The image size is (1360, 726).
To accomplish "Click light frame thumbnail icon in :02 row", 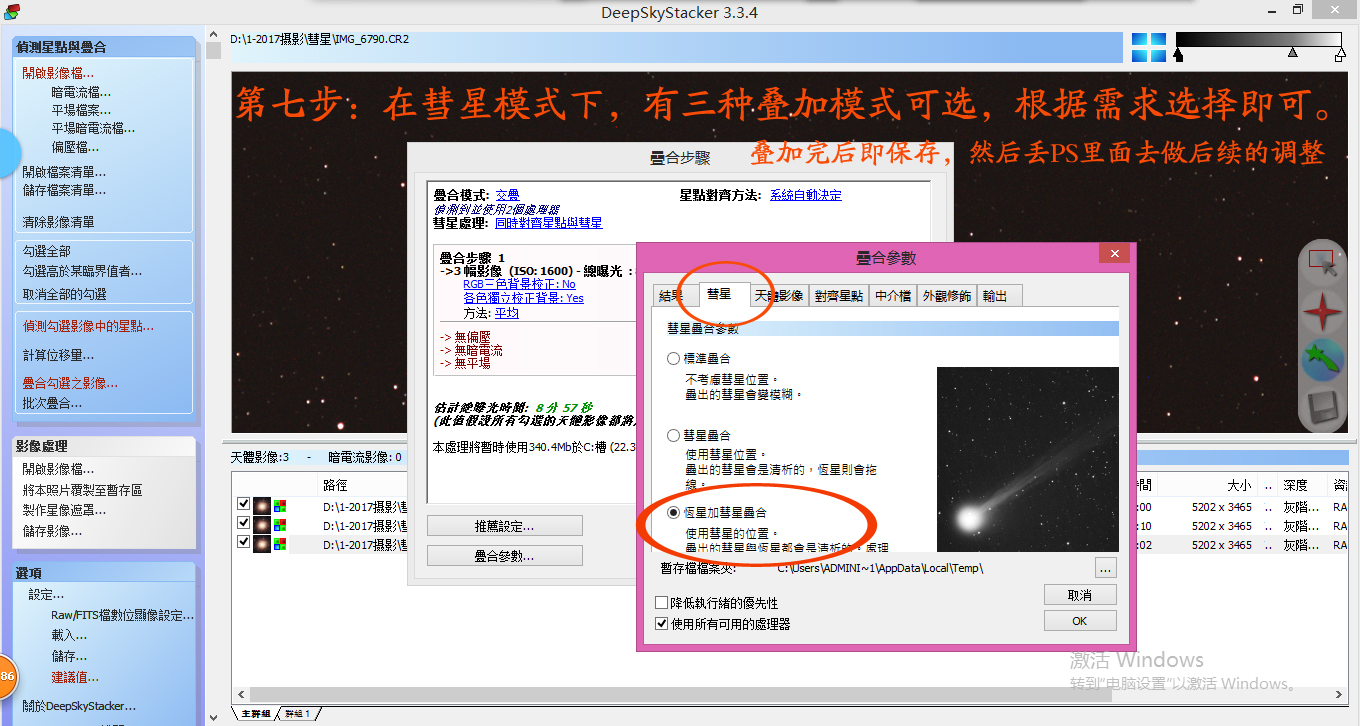I will click(x=262, y=544).
